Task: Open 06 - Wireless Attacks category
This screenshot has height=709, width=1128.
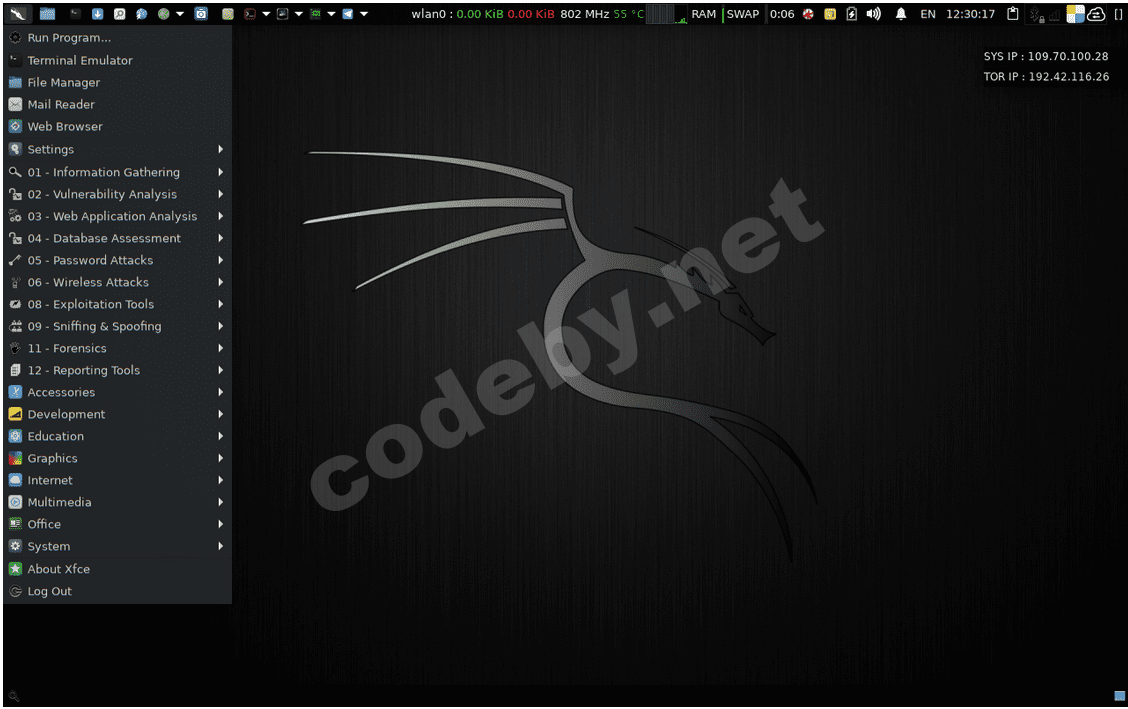Action: pyautogui.click(x=117, y=283)
